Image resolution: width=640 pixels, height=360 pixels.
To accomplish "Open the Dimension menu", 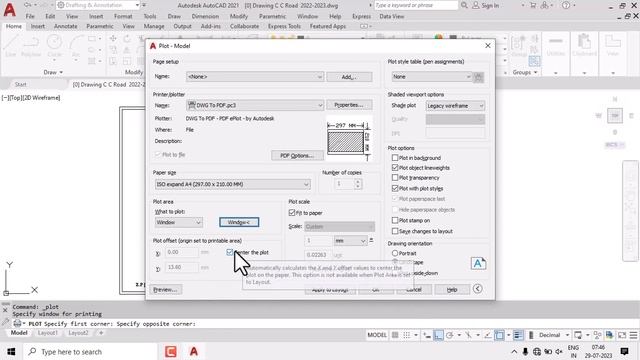I will [205, 16].
